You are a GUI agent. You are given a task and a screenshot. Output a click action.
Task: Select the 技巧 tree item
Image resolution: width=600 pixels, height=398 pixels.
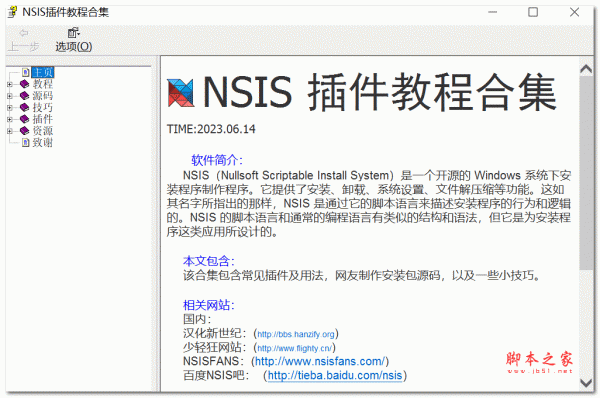(x=42, y=107)
